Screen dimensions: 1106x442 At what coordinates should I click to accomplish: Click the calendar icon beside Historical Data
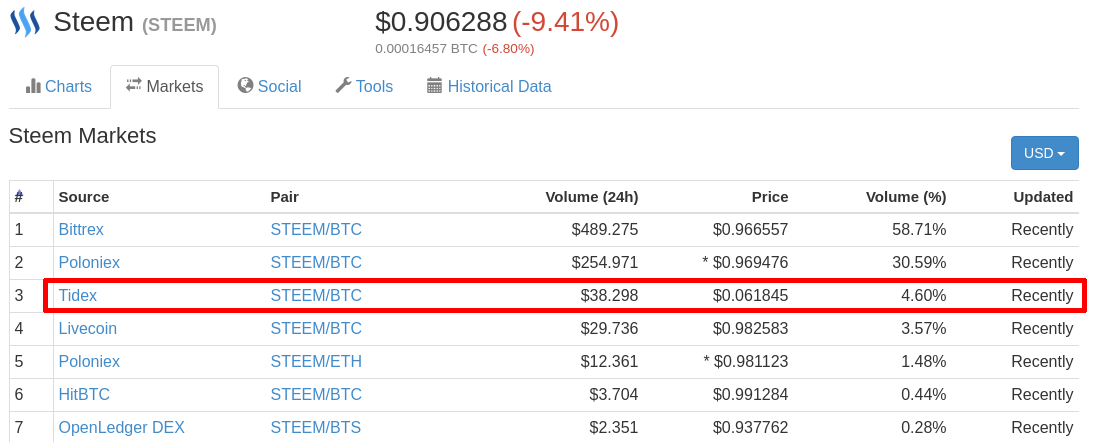(x=434, y=86)
